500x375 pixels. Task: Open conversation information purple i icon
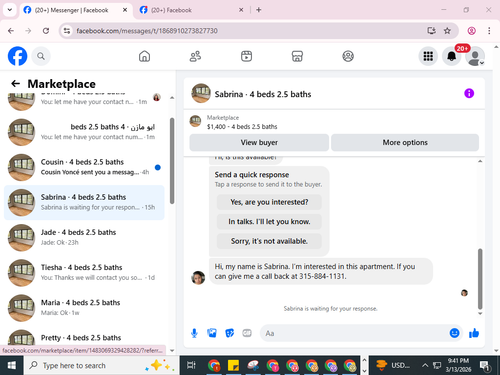pyautogui.click(x=469, y=93)
